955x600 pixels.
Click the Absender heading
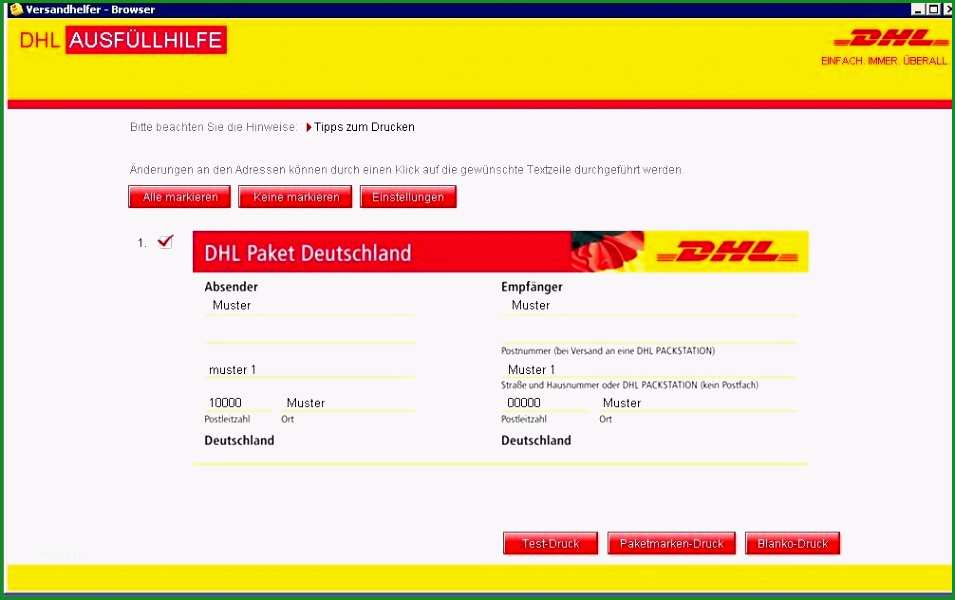(x=231, y=287)
